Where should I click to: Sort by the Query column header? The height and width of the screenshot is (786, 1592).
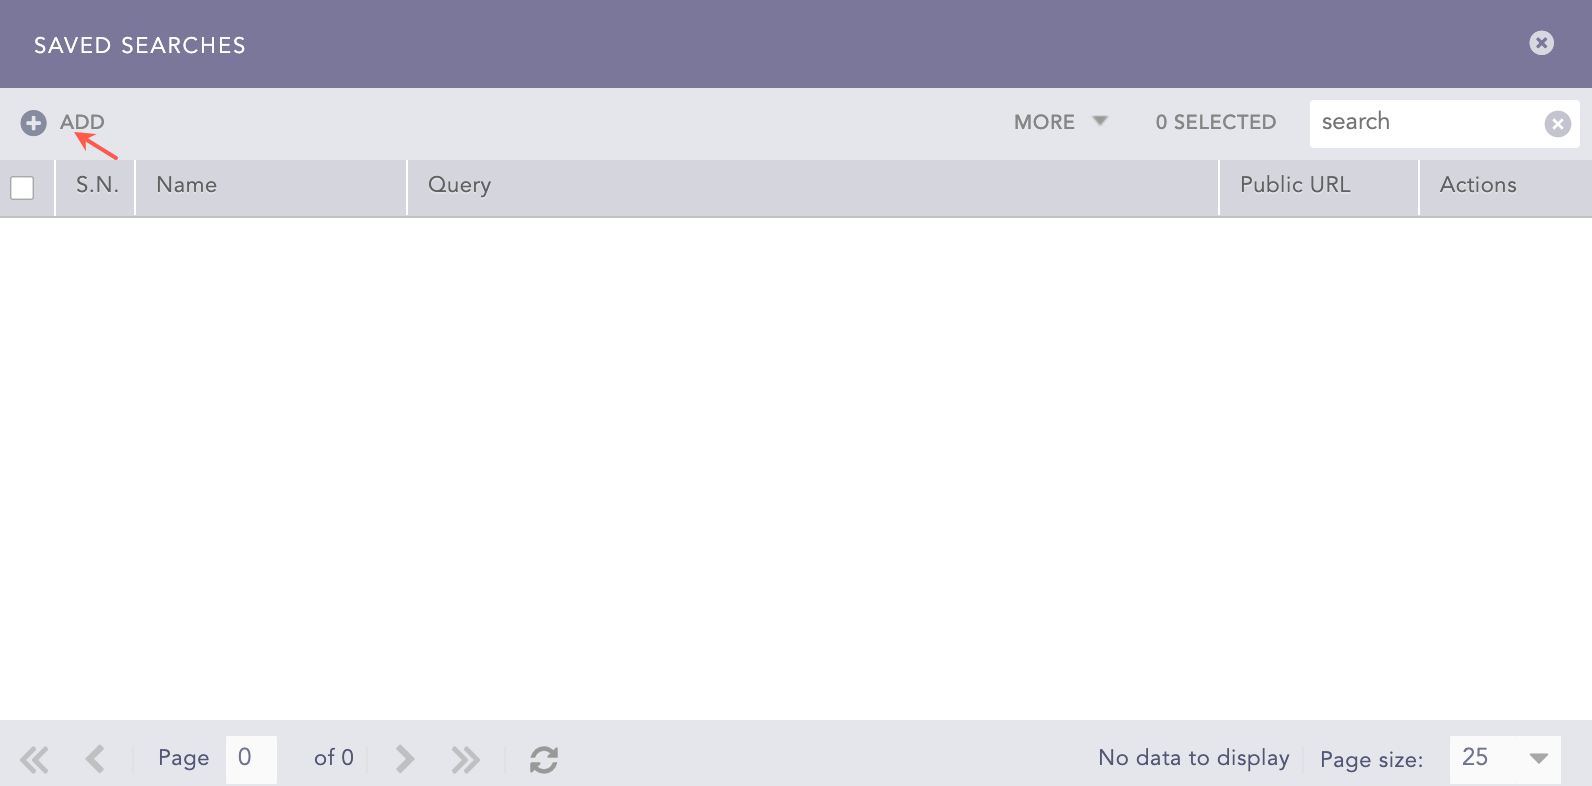(x=459, y=185)
